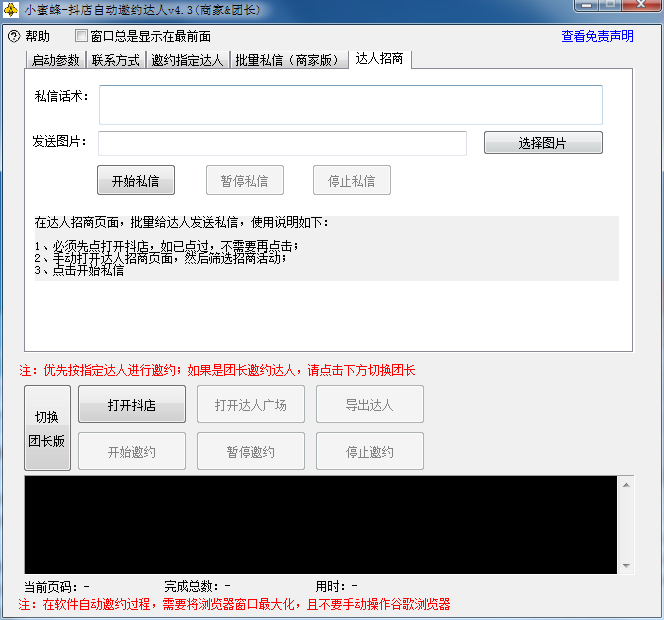The width and height of the screenshot is (664, 620).
Task: Click the 开始邀约 button
Action: coord(132,451)
